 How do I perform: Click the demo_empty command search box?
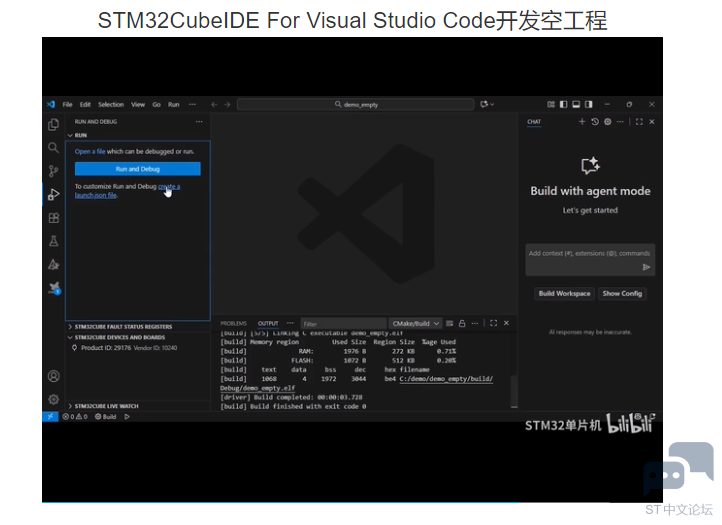pyautogui.click(x=355, y=105)
